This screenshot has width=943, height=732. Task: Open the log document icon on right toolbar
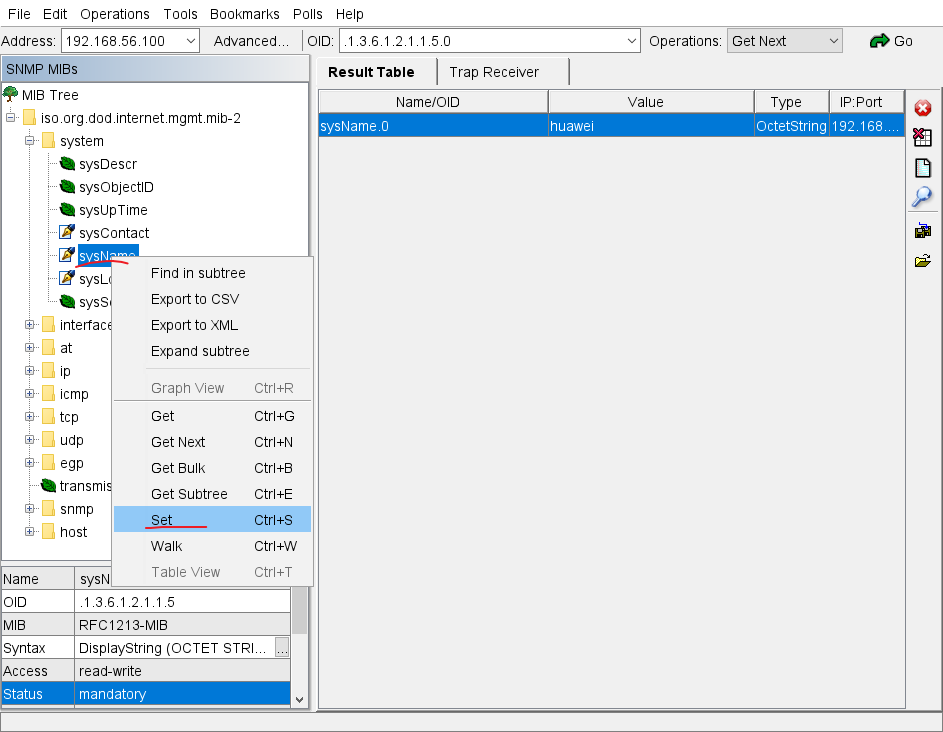pos(922,167)
